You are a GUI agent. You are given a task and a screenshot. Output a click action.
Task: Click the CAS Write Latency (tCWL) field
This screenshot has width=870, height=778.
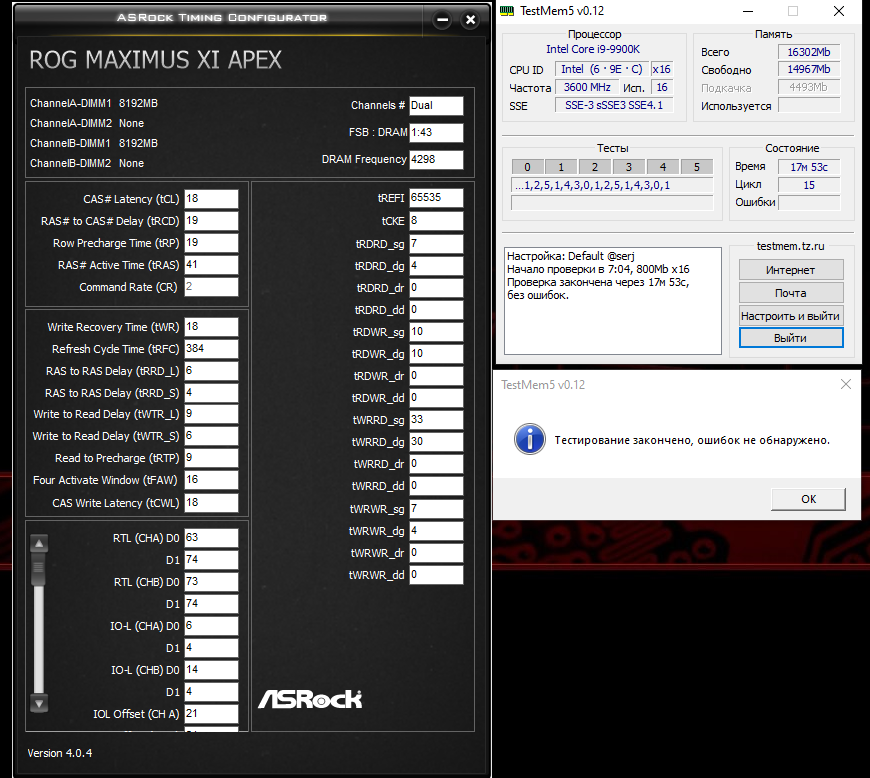tap(211, 503)
